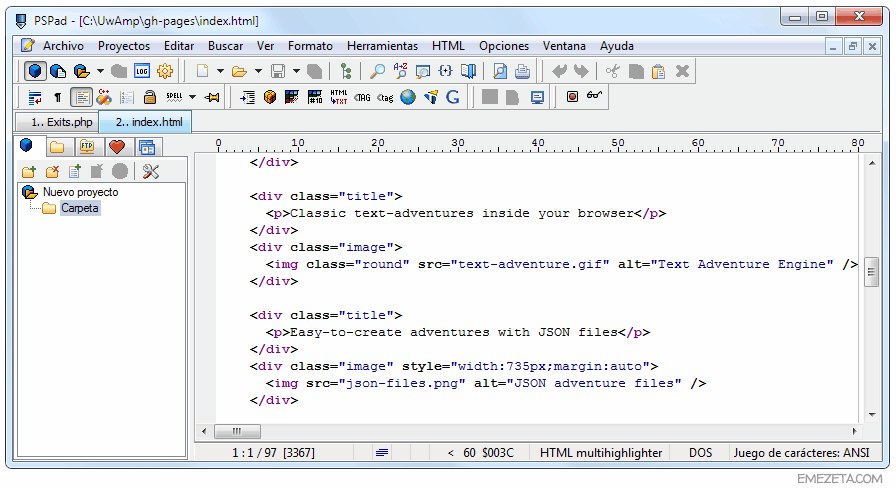Click the matching bracket braces icon
The width and height of the screenshot is (896, 489).
pyautogui.click(x=445, y=71)
